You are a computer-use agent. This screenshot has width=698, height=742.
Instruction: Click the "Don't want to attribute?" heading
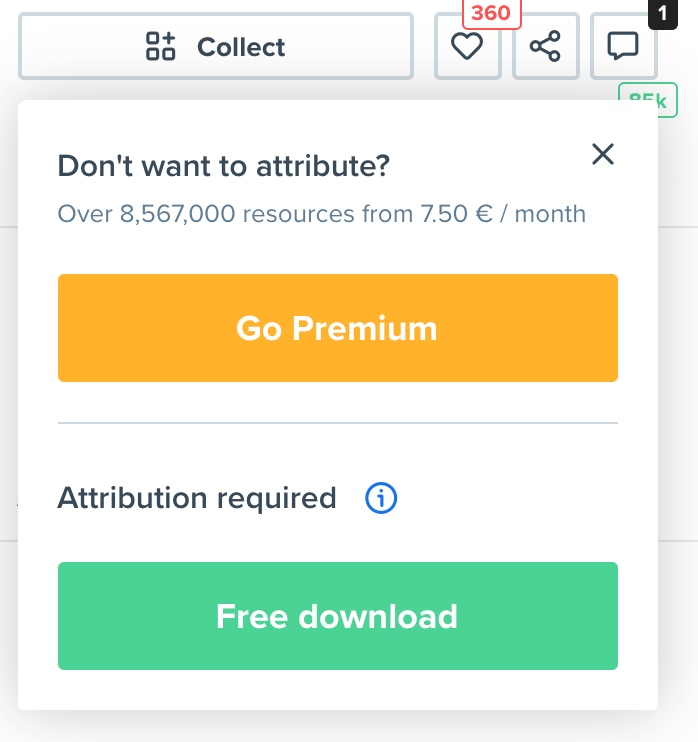pyautogui.click(x=223, y=166)
